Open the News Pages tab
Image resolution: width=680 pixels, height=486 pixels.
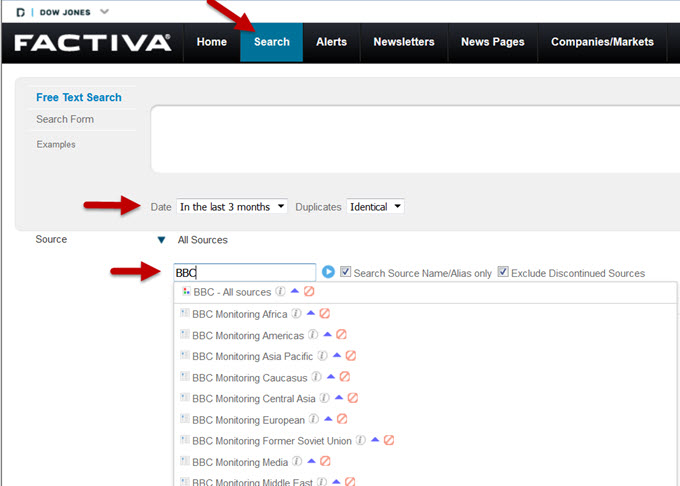coord(493,42)
